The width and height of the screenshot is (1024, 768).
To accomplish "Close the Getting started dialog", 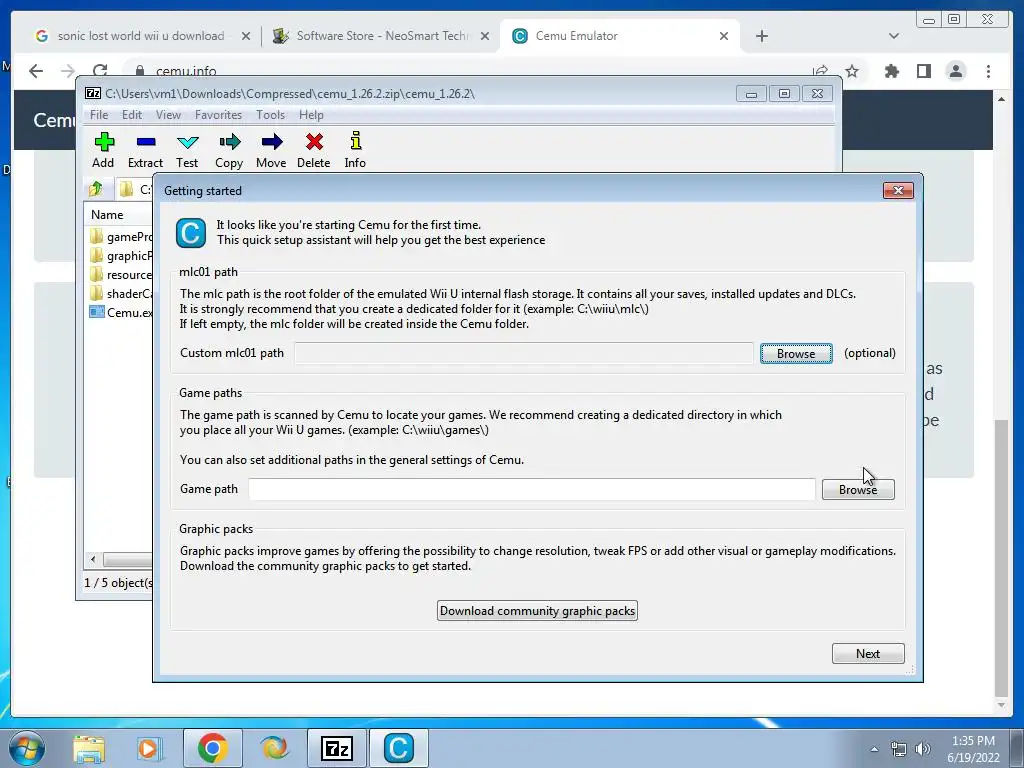I will point(898,190).
